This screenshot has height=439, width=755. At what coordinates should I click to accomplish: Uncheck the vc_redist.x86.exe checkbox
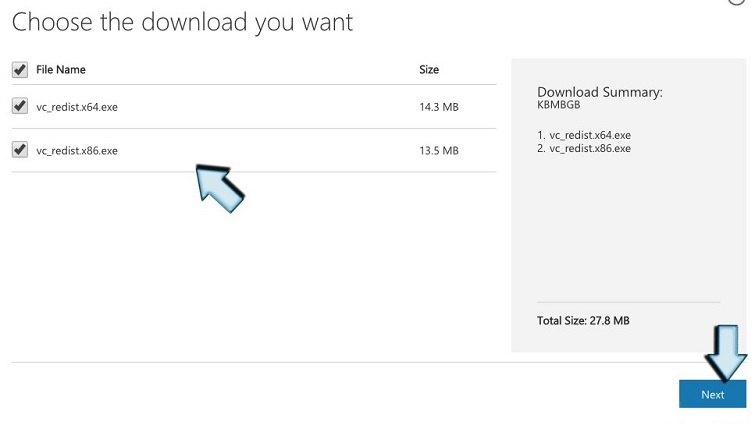(19, 150)
